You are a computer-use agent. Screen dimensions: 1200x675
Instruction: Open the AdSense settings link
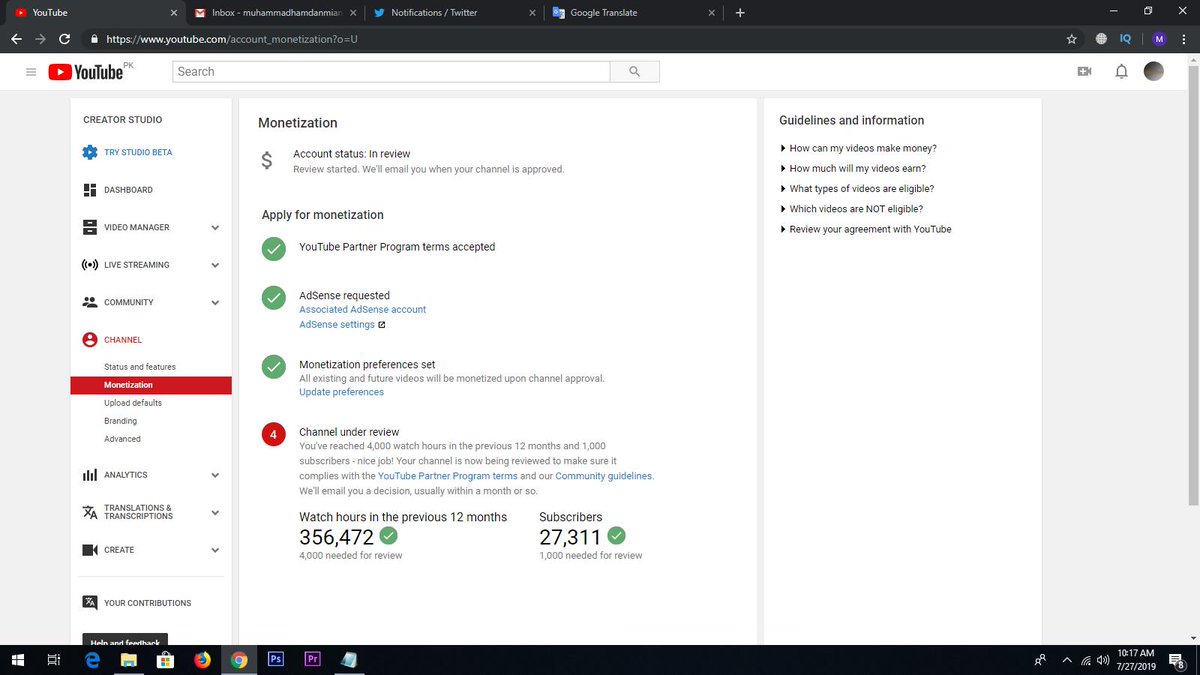click(x=337, y=325)
